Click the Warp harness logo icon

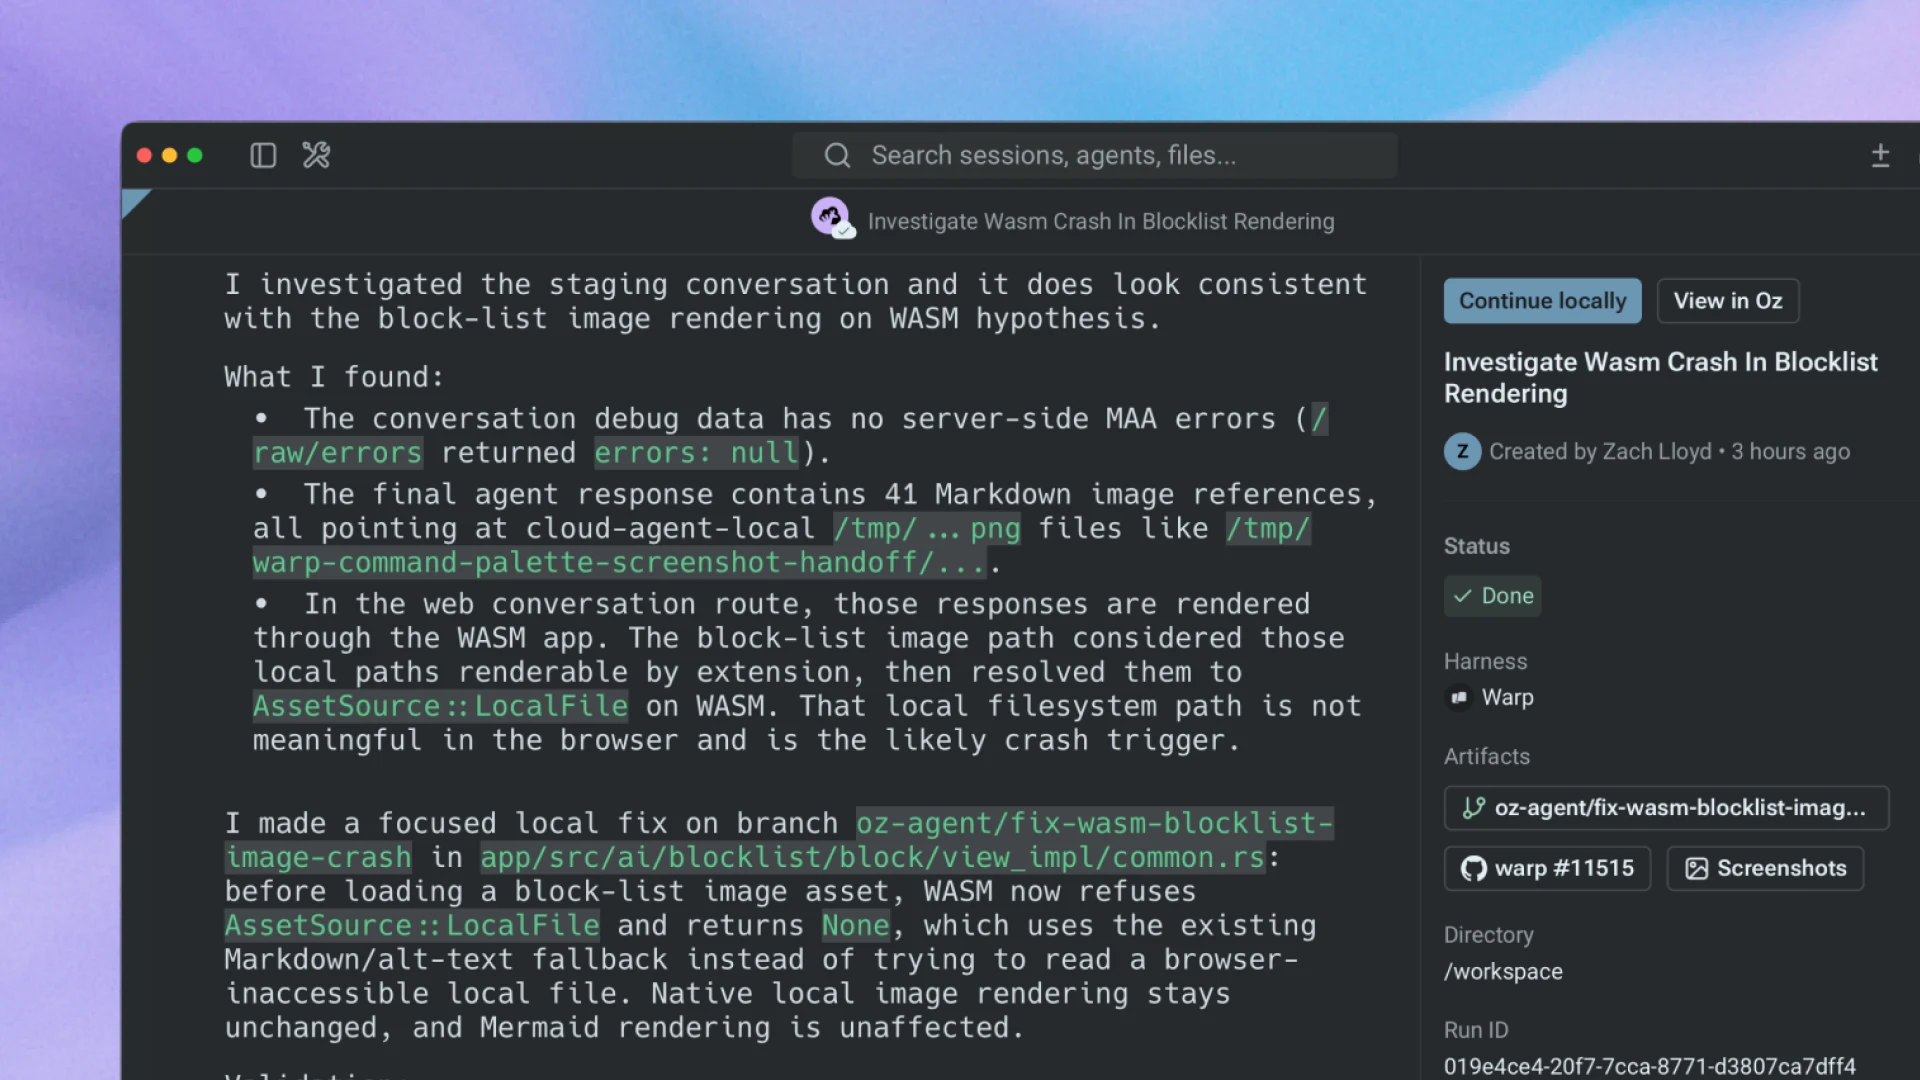point(1459,697)
